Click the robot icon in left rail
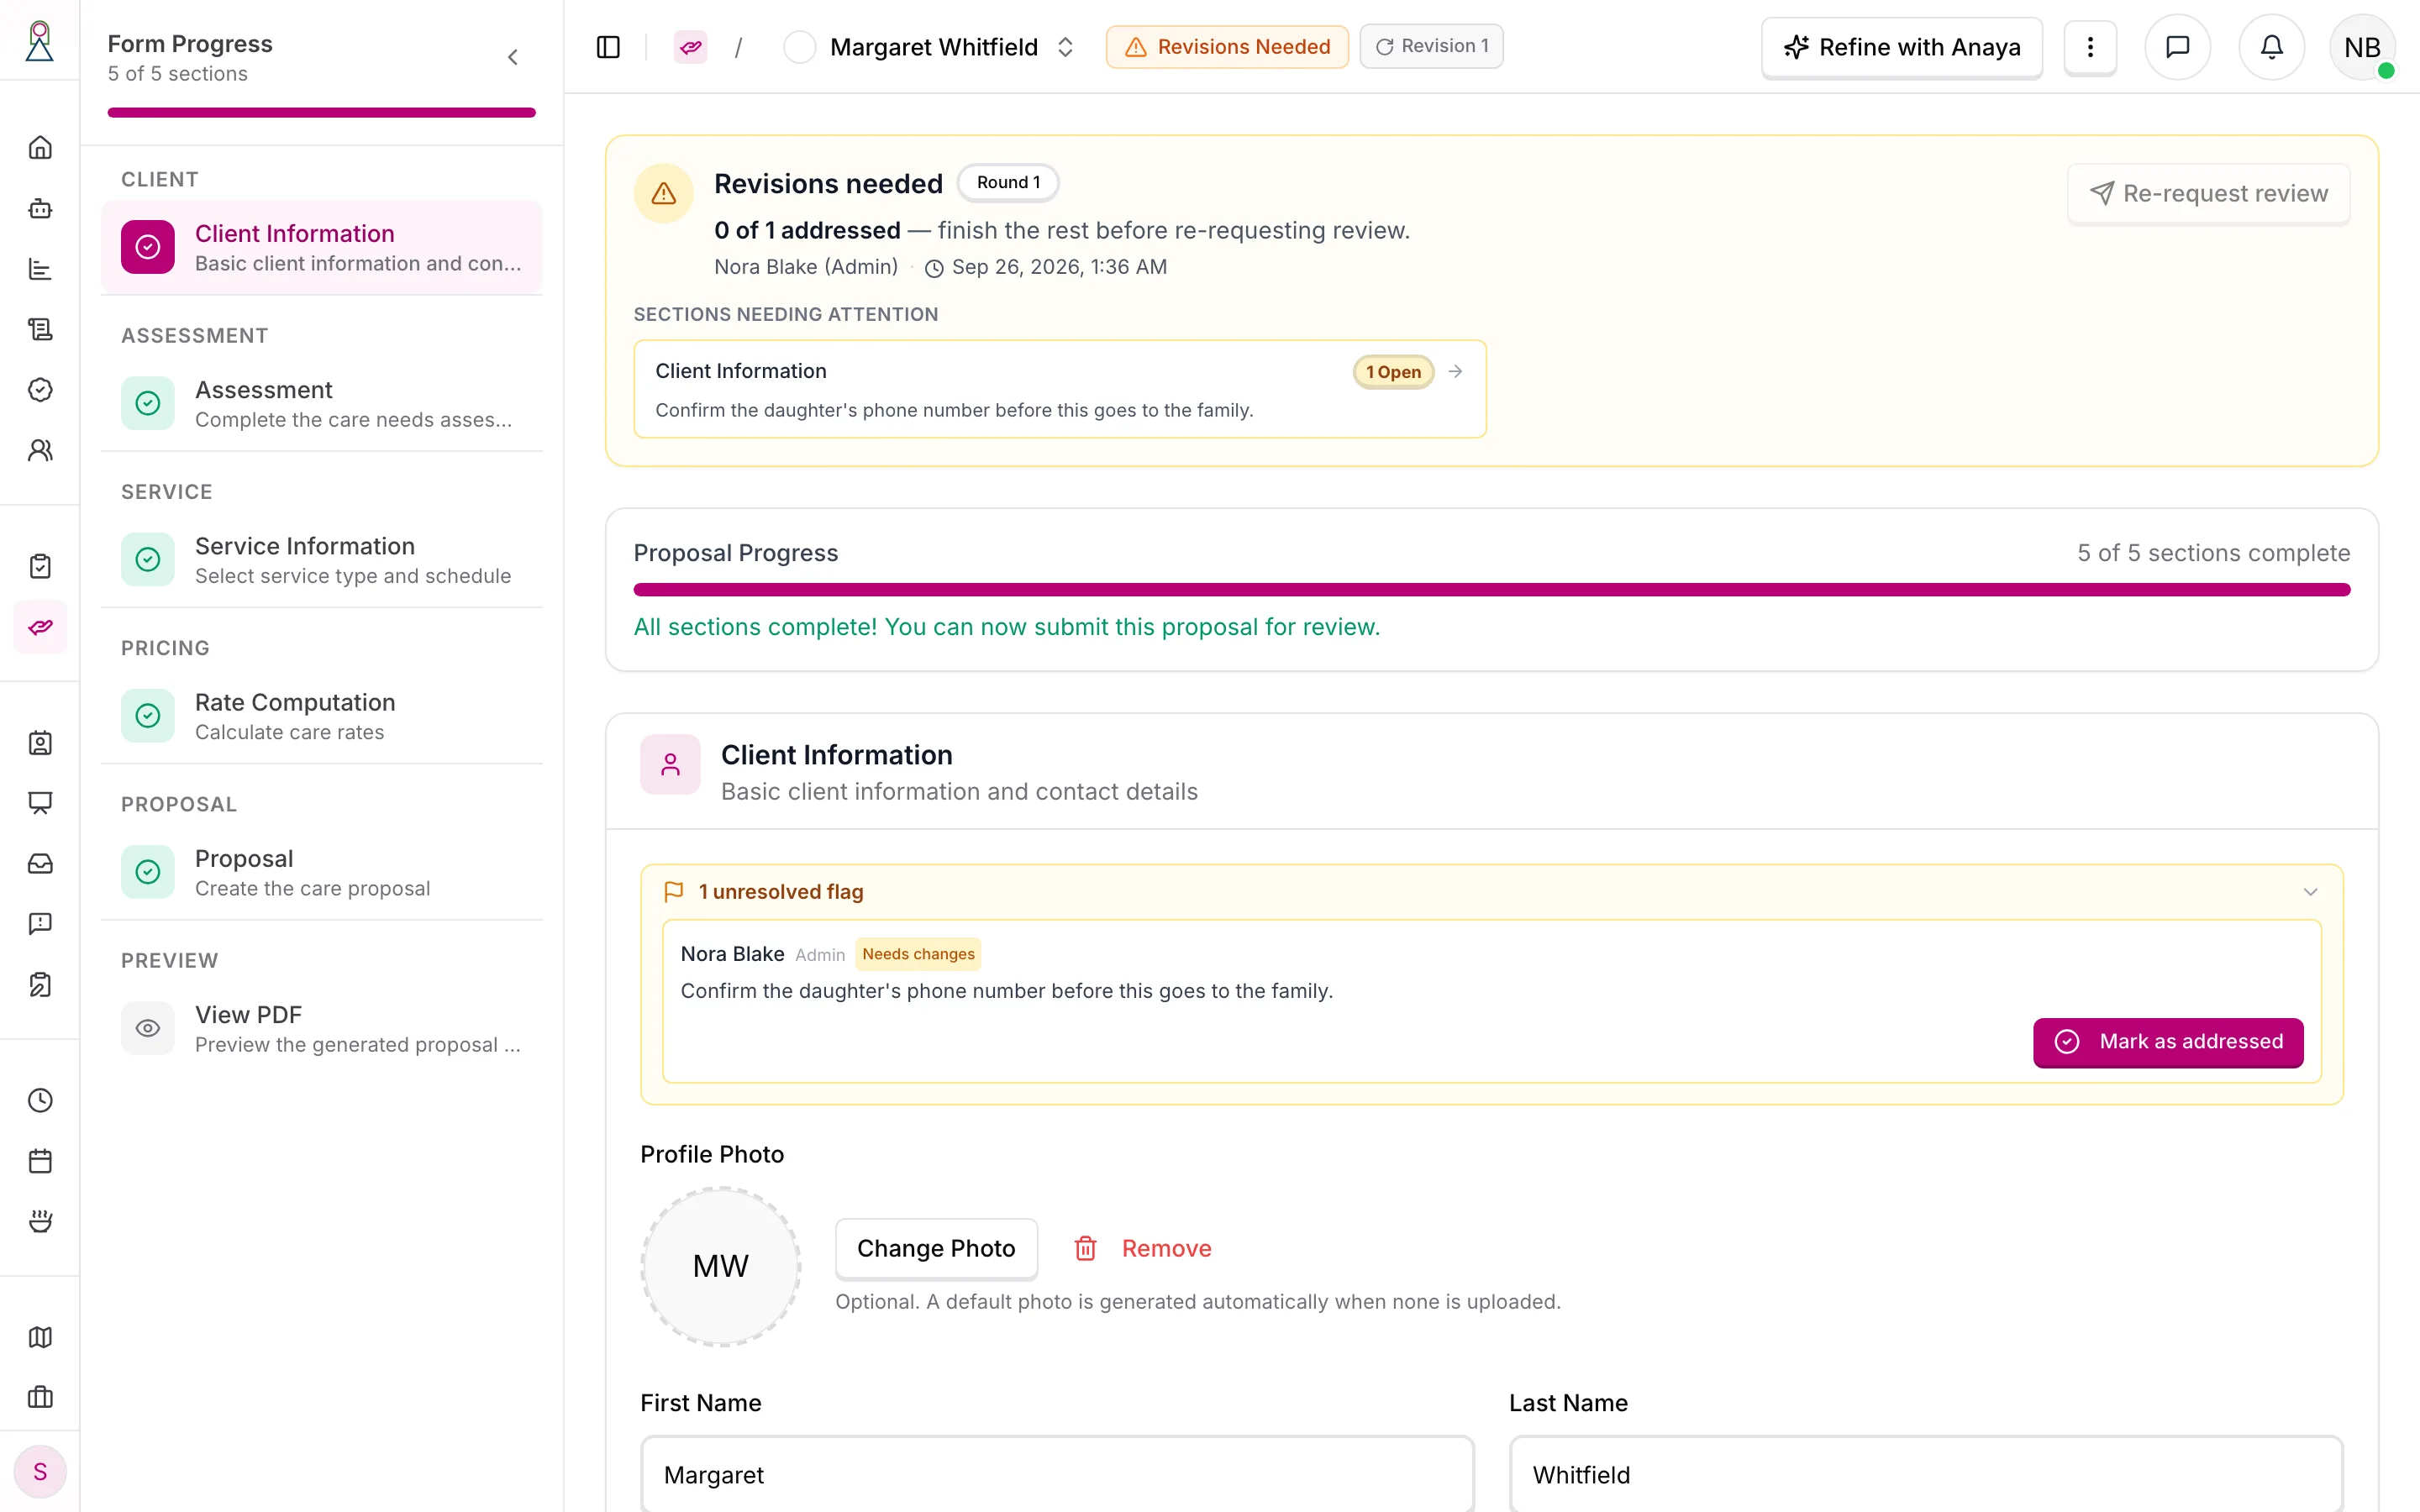The height and width of the screenshot is (1512, 2420). [40, 208]
